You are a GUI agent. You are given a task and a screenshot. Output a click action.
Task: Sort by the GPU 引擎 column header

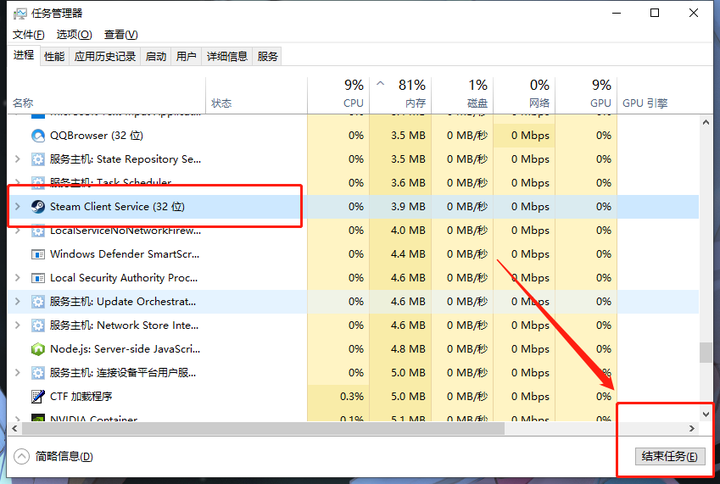[659, 96]
